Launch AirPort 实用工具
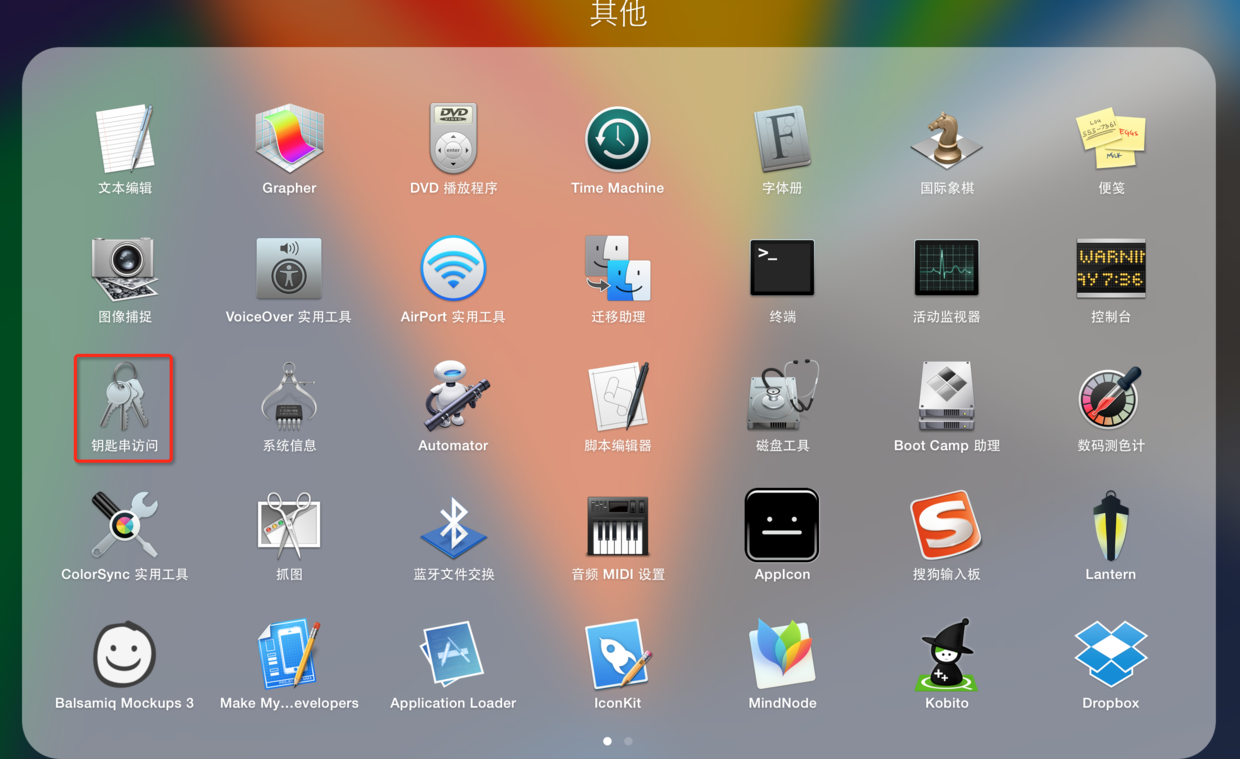 pyautogui.click(x=453, y=269)
